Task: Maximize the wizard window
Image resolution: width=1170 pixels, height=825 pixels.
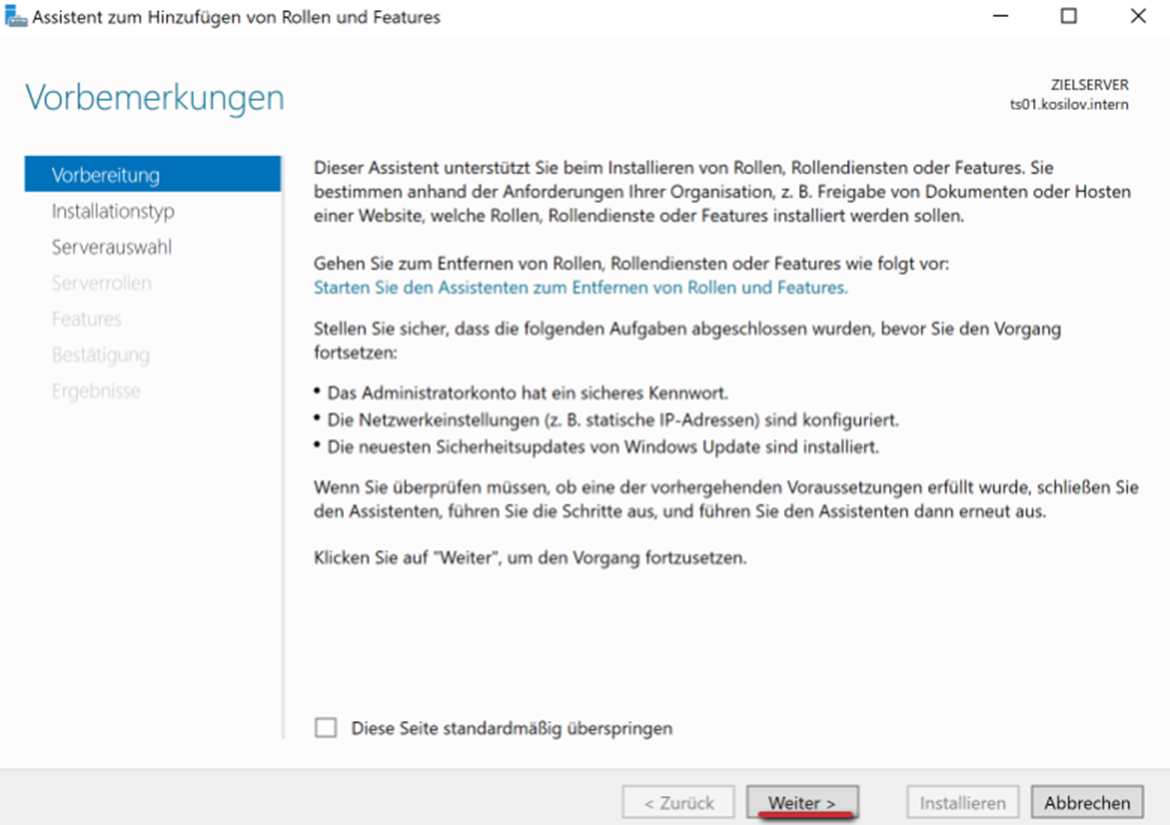Action: [x=1068, y=17]
